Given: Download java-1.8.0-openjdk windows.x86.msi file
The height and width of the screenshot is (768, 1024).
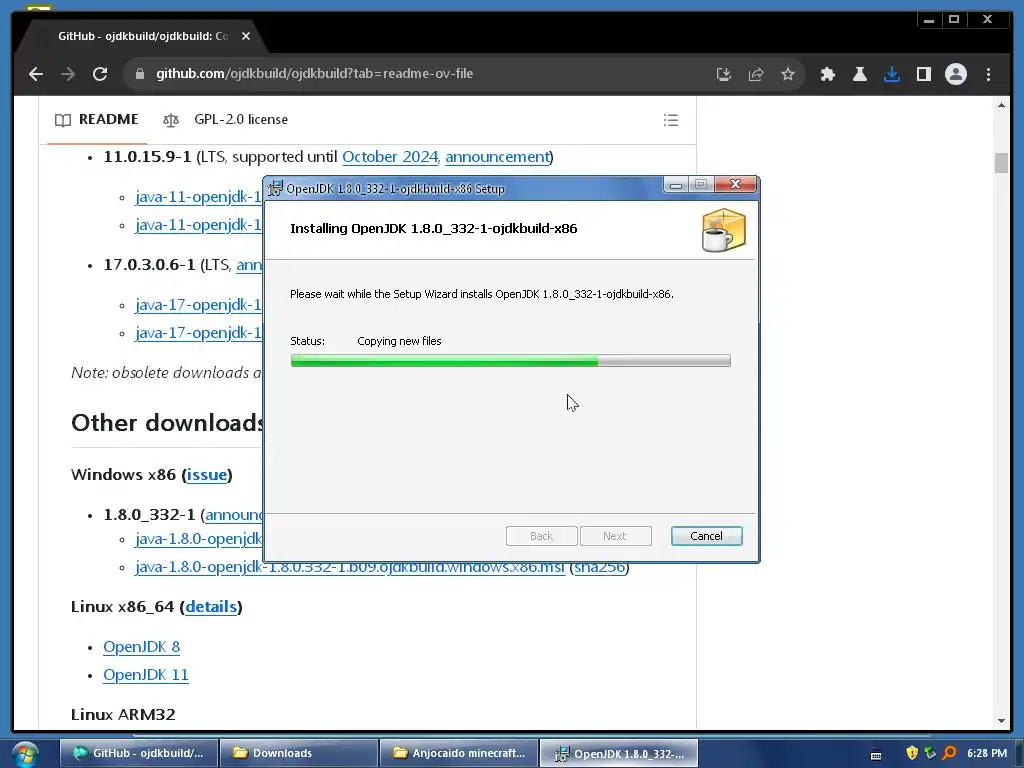Looking at the screenshot, I should pyautogui.click(x=349, y=567).
